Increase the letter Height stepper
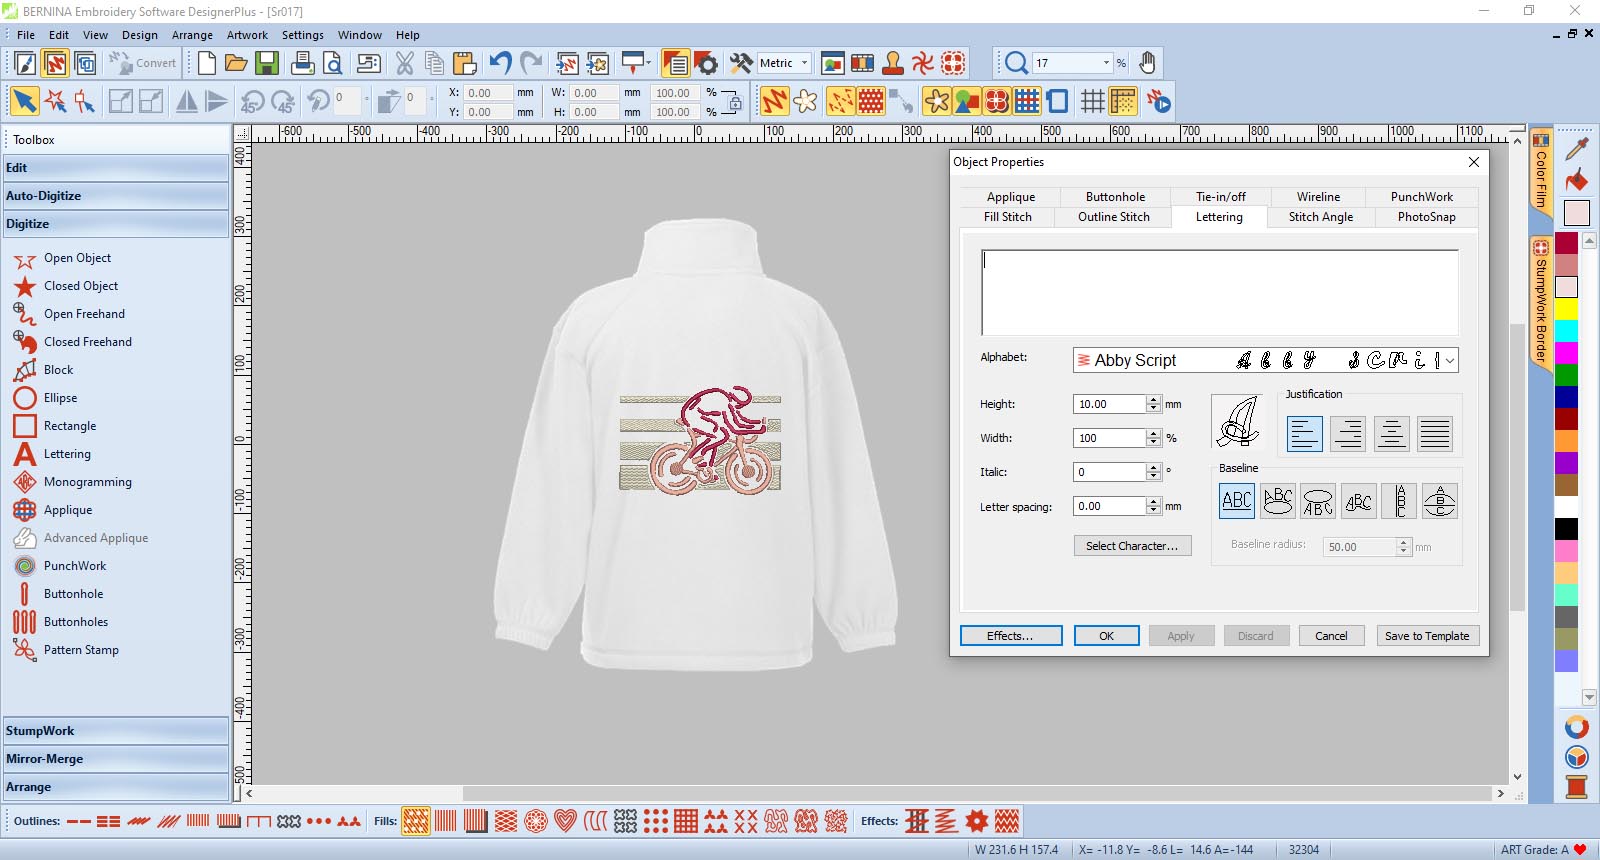The image size is (1600, 860). 1154,400
